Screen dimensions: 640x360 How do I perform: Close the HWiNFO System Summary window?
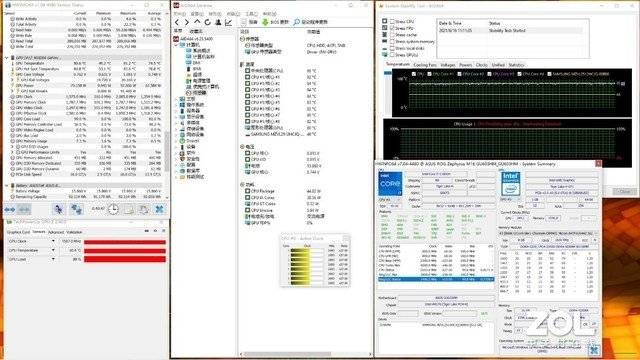pyautogui.click(x=598, y=163)
